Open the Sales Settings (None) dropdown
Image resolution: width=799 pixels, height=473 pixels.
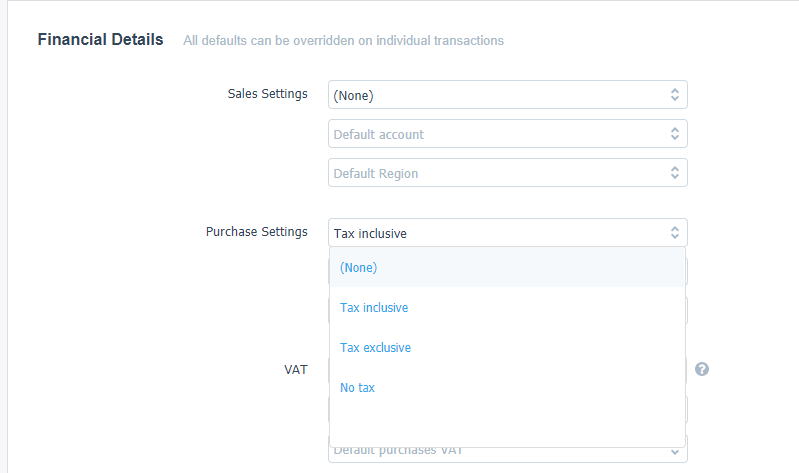[x=500, y=95]
